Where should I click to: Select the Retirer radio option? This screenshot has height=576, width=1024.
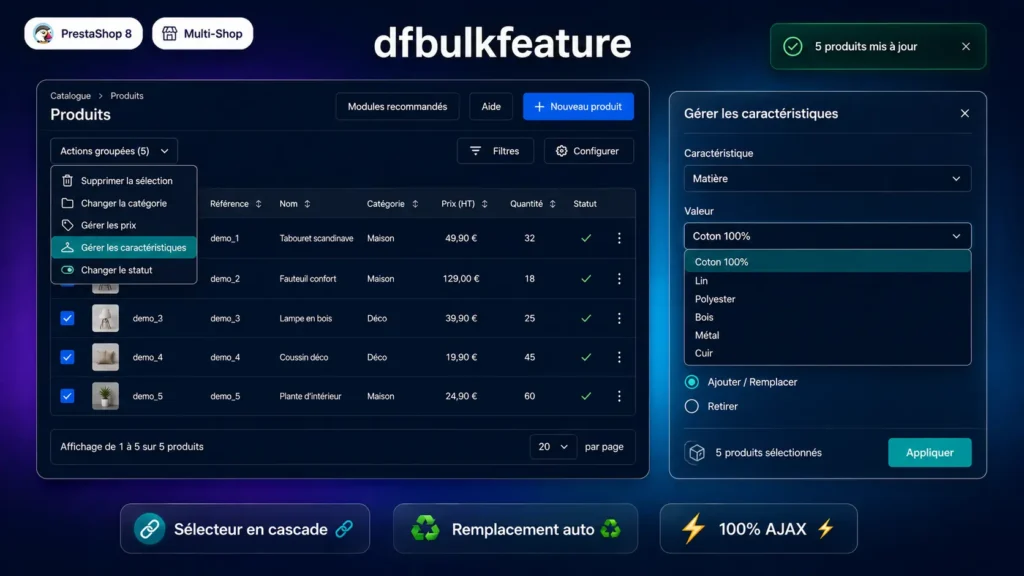692,406
